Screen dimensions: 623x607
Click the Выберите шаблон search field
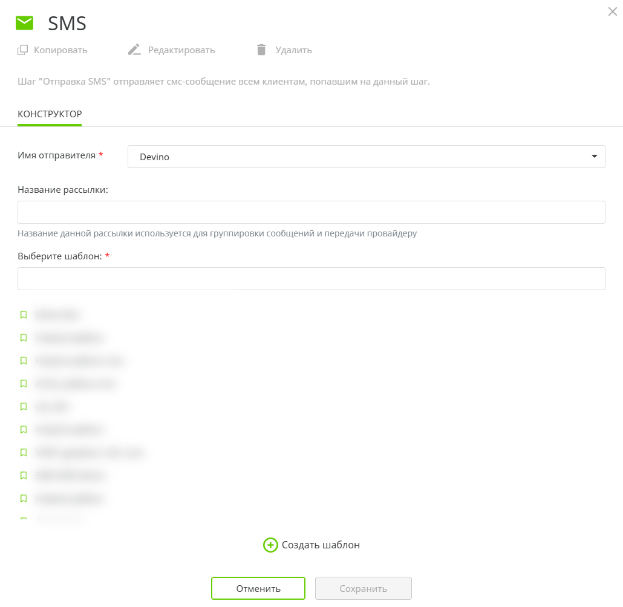(x=311, y=278)
